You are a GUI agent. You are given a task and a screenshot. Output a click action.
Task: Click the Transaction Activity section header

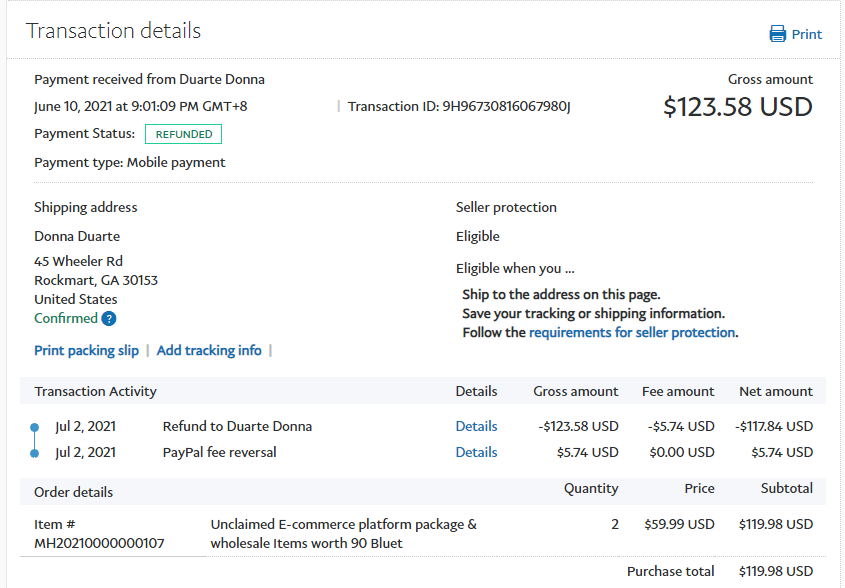[x=95, y=391]
